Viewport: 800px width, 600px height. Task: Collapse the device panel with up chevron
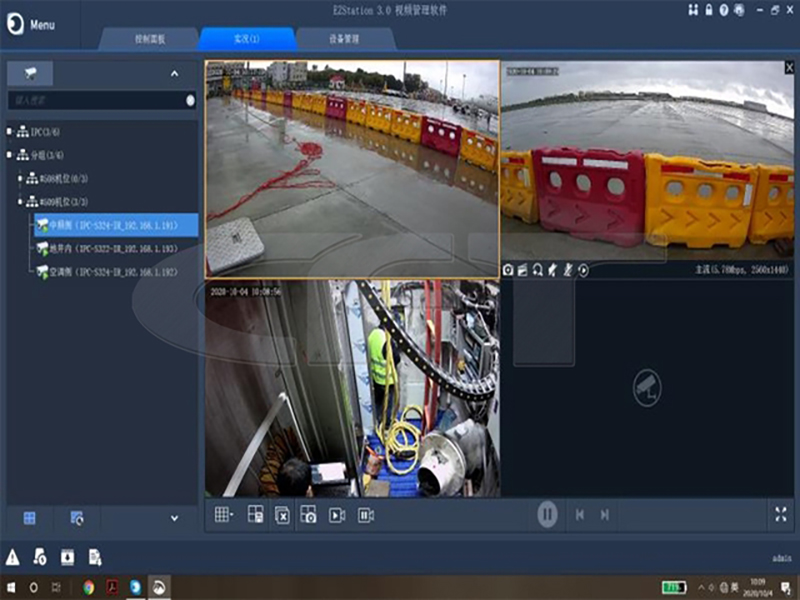pos(174,74)
